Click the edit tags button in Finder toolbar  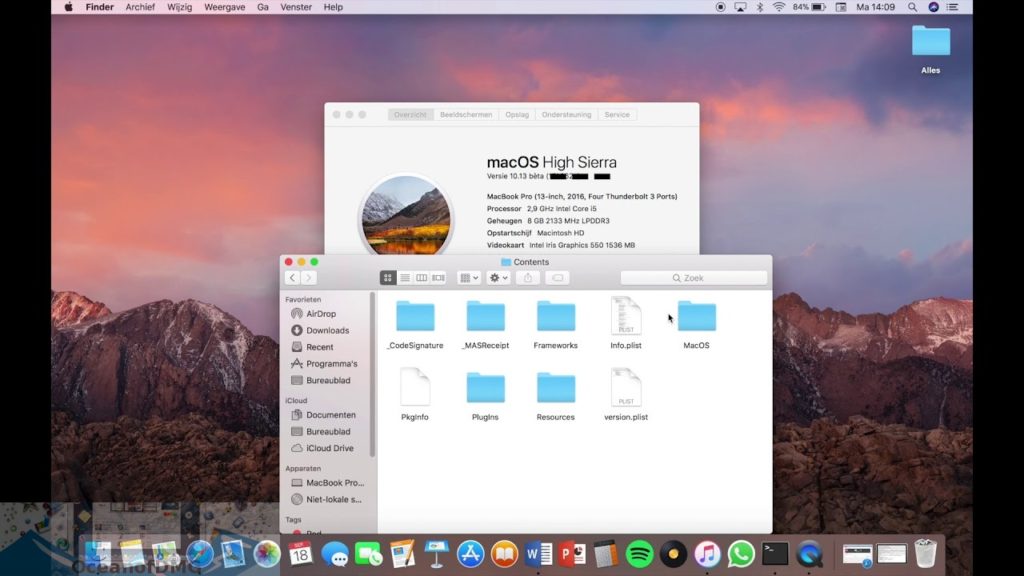(x=558, y=278)
